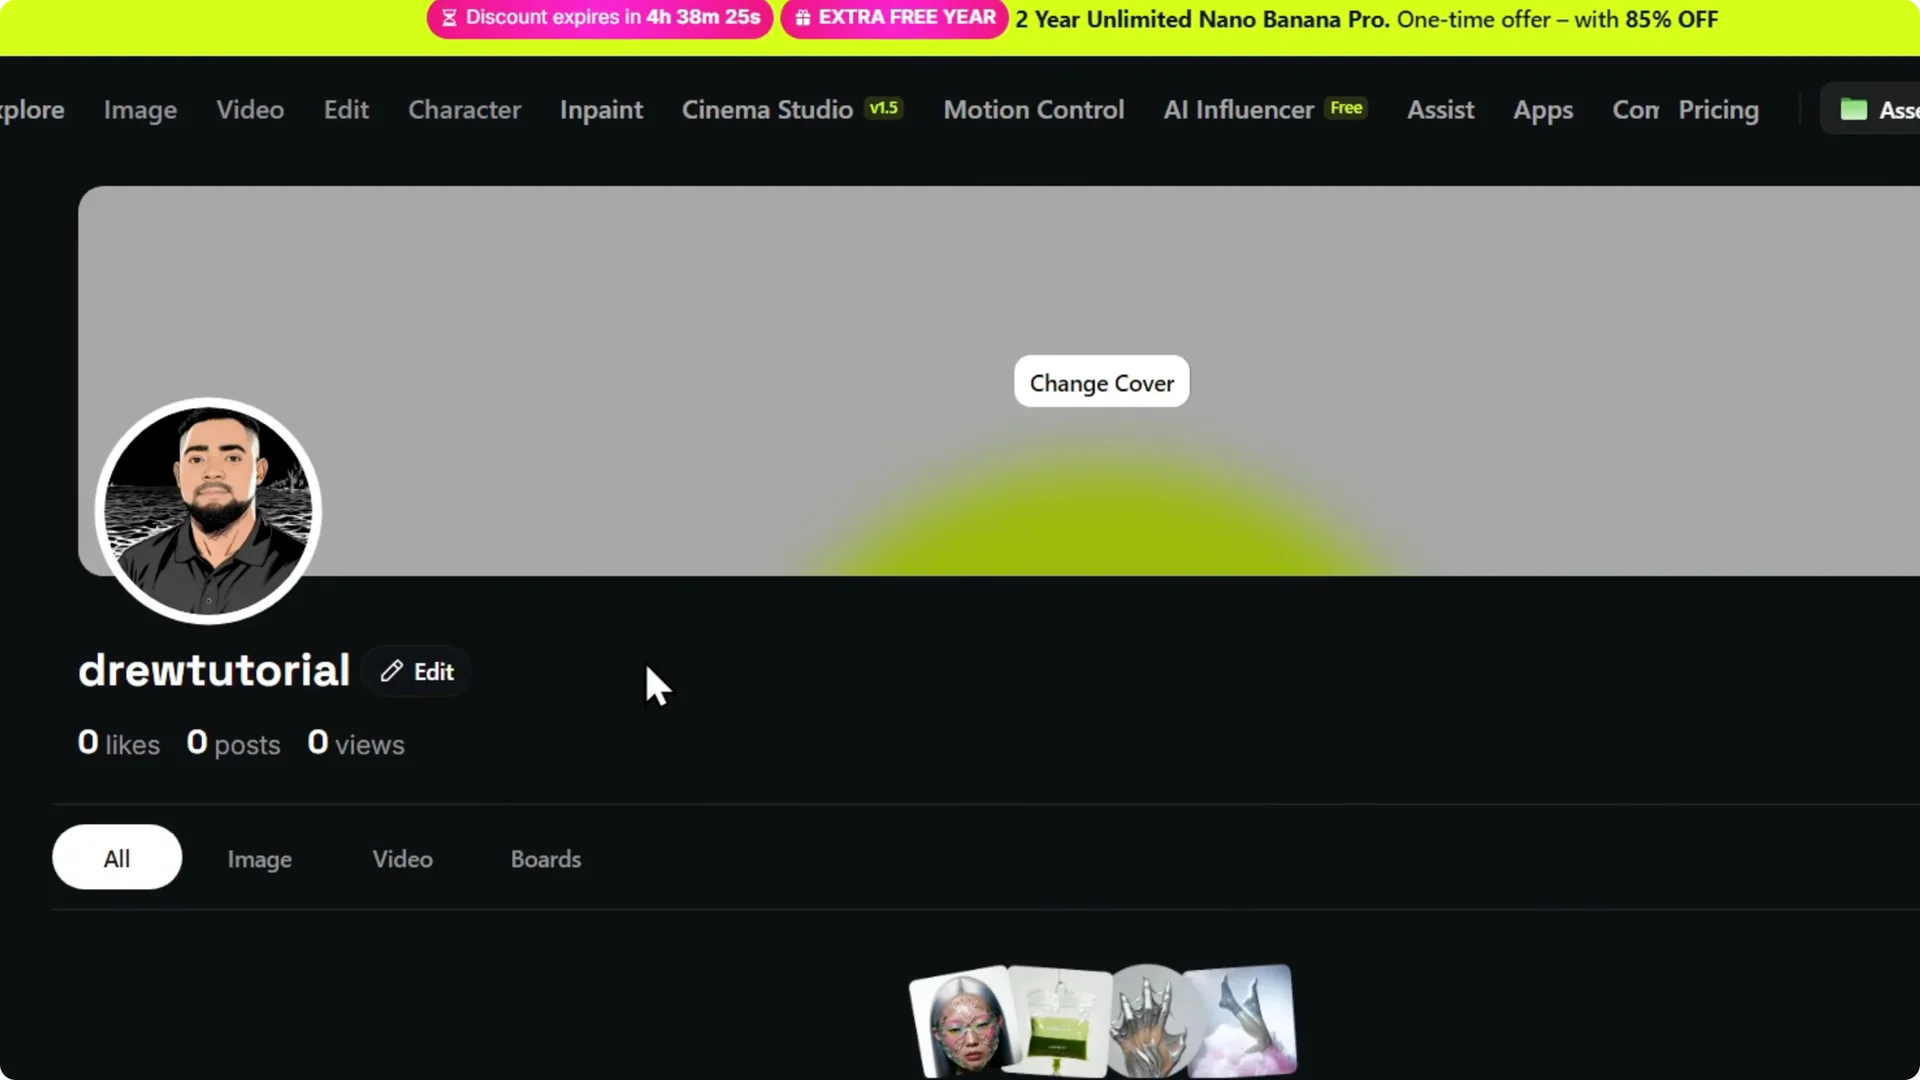Click the 85% OFF Nano Banana Pro offer banner

(x=1365, y=19)
